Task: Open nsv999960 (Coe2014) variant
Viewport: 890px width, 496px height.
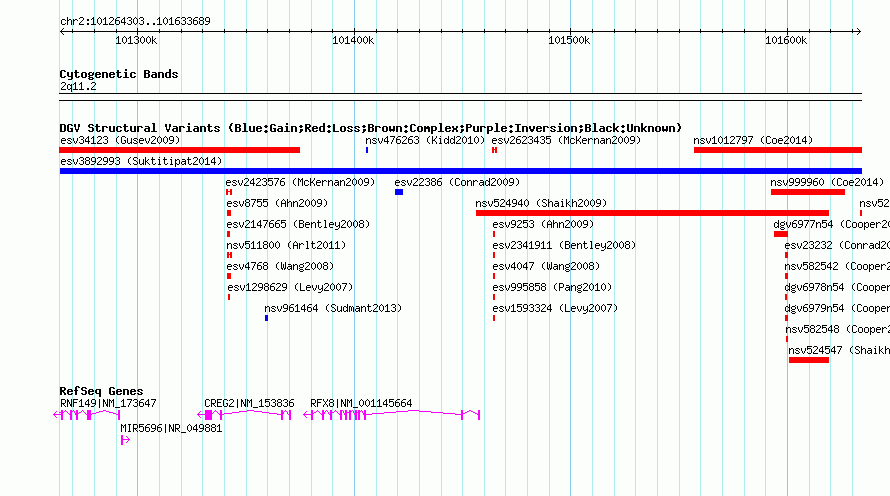Action: [x=827, y=182]
